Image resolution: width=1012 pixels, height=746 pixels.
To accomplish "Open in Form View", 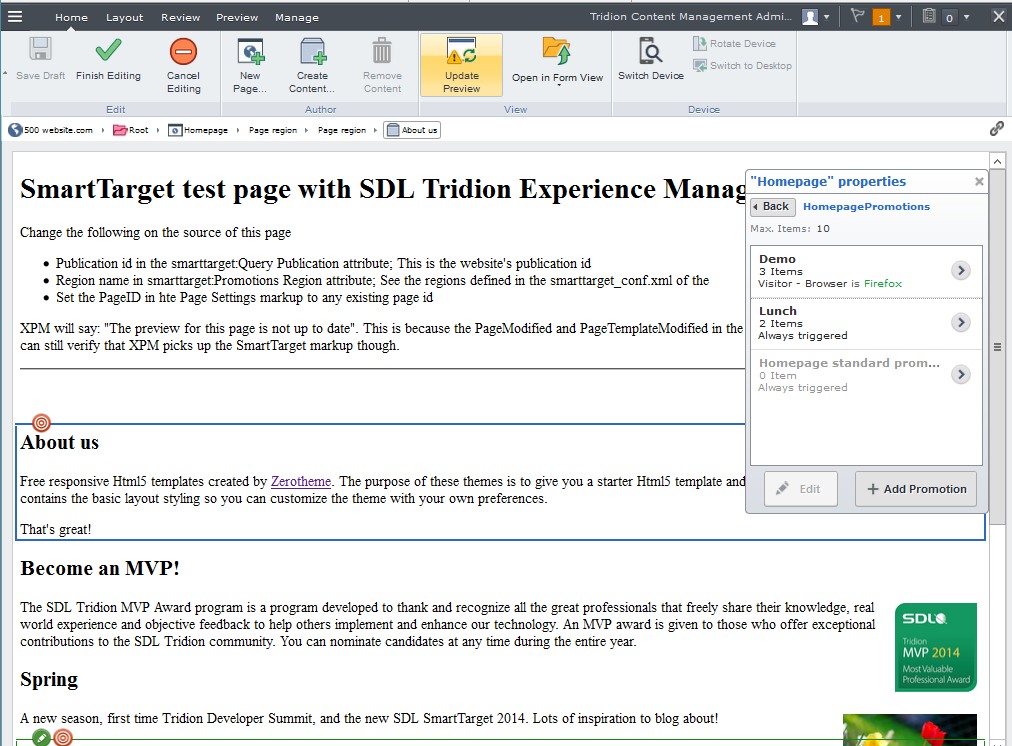I will (557, 61).
